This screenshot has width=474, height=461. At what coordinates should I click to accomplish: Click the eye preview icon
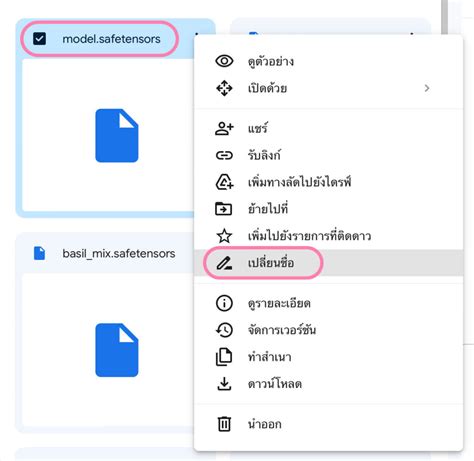click(224, 61)
